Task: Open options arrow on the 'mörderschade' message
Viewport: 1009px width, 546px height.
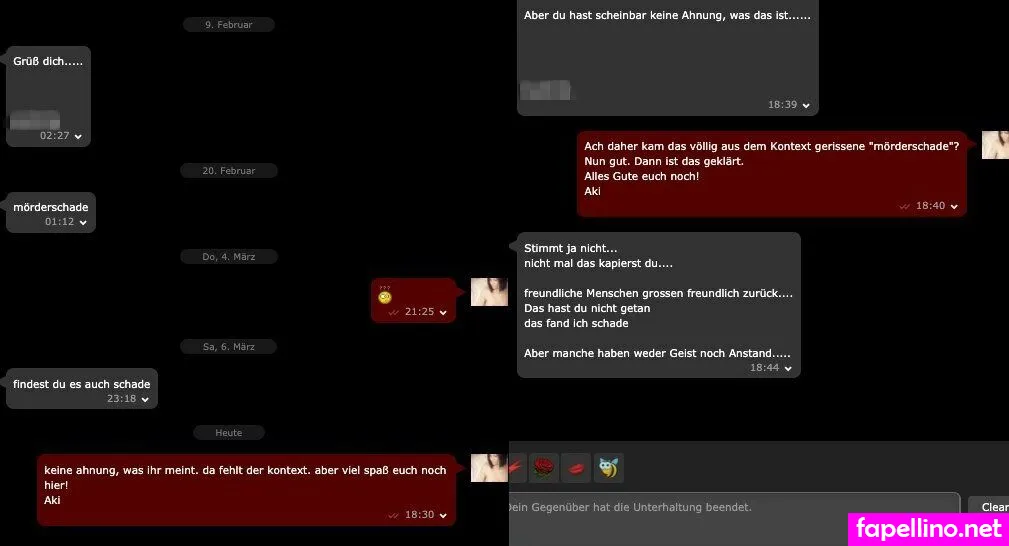Action: [x=83, y=223]
